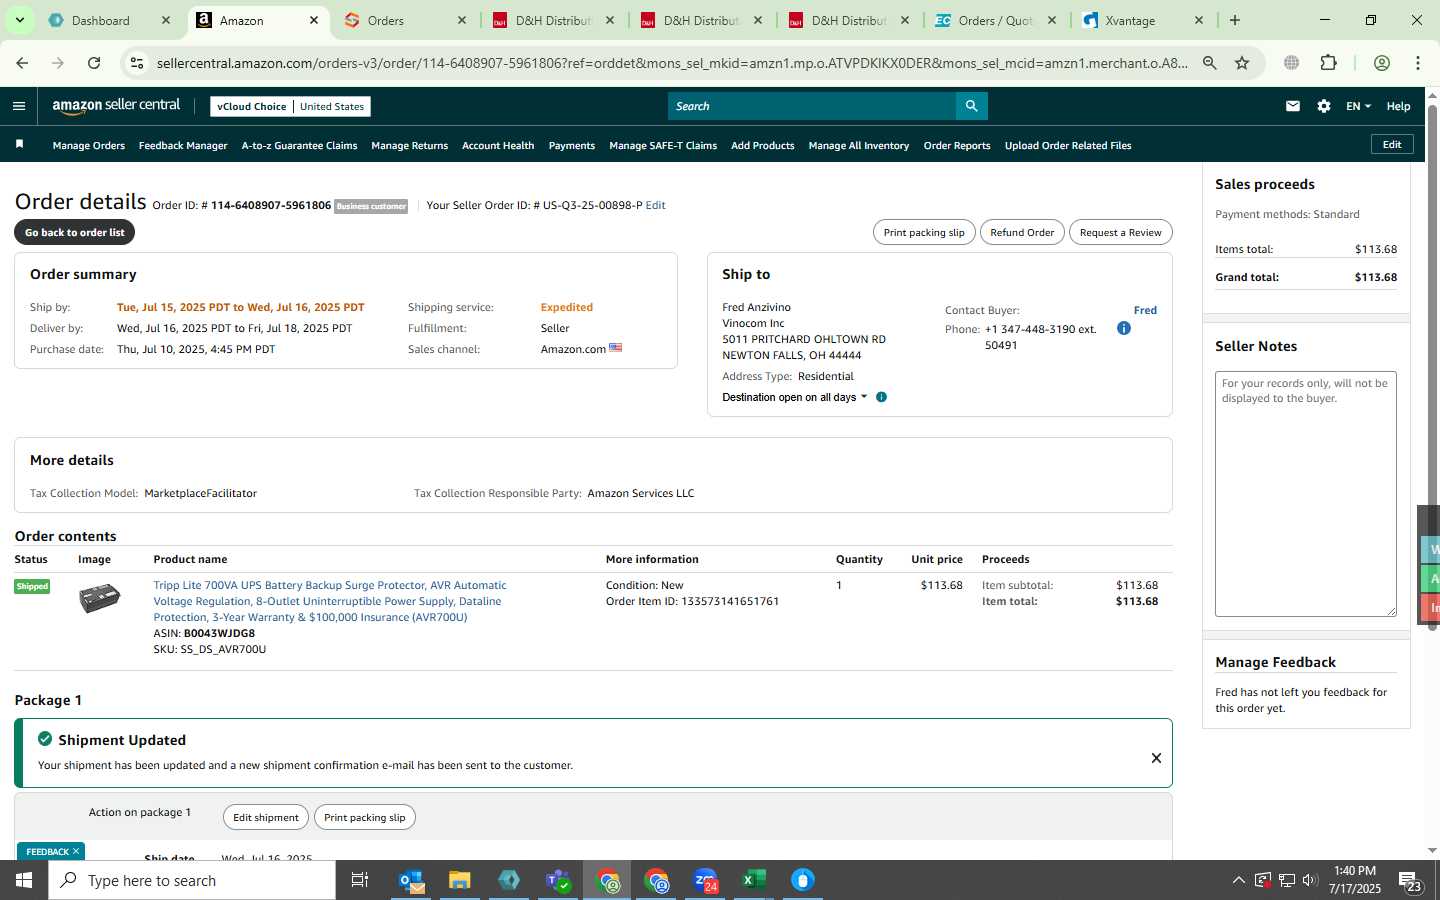1440x900 pixels.
Task: Open the browser extensions puzzle icon
Action: 1328,63
